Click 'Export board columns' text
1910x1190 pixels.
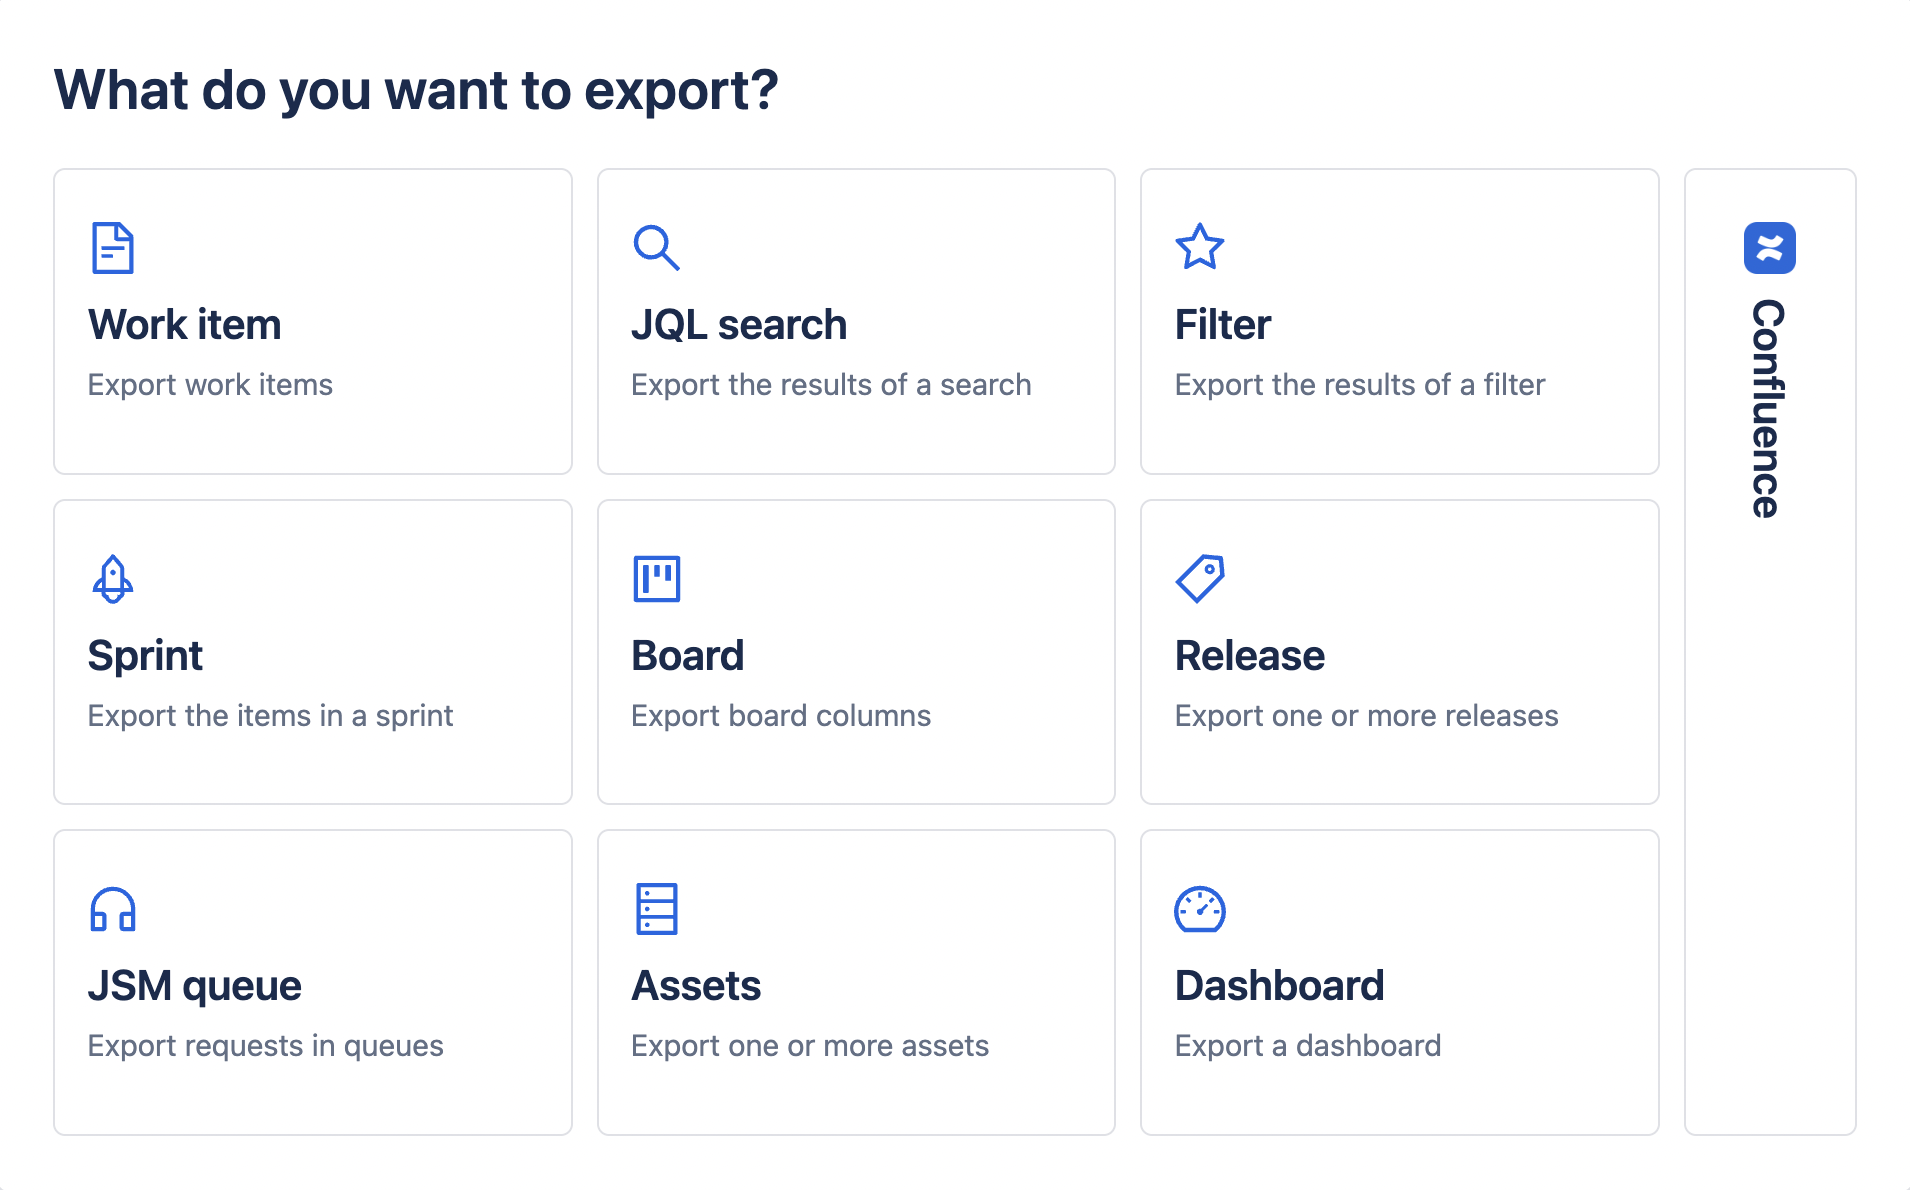(x=780, y=716)
